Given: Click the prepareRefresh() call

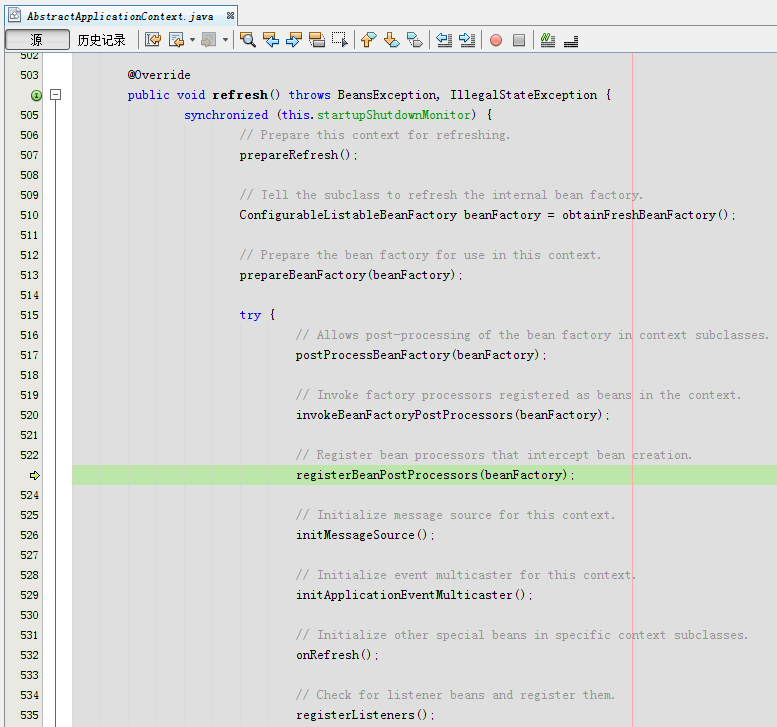Looking at the screenshot, I should 298,155.
